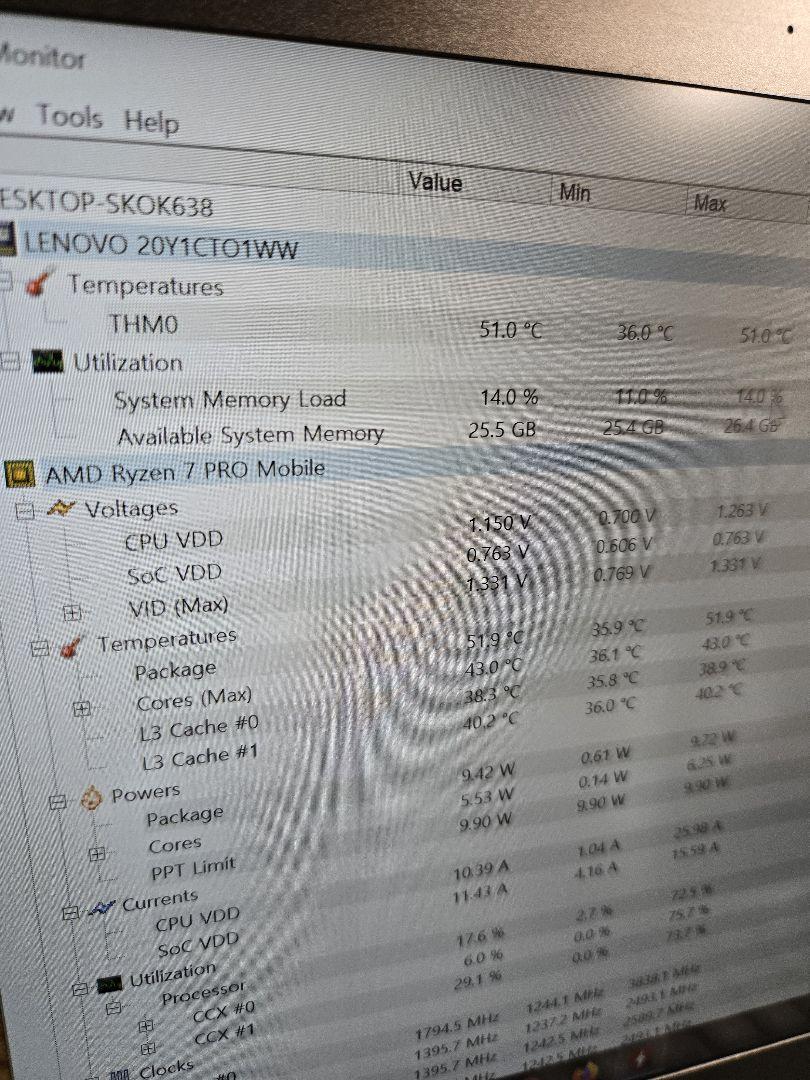The height and width of the screenshot is (1080, 810).
Task: Click the 25.5 GB available memory value
Action: [502, 430]
